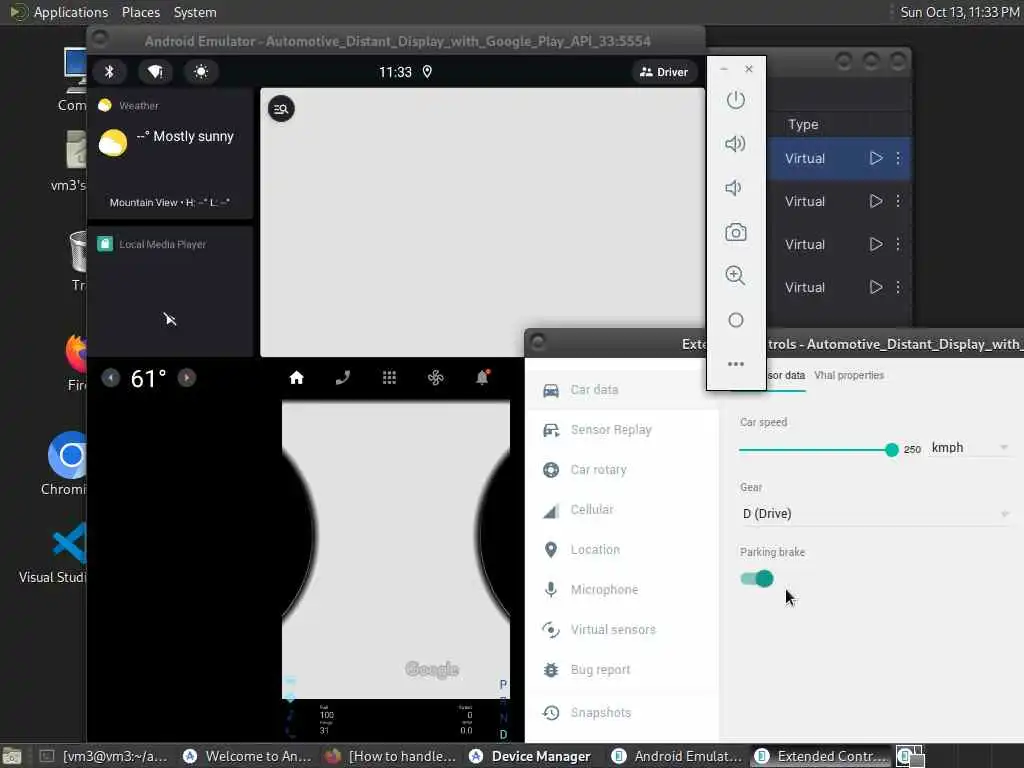Toggle Bluetooth icon in emulator status bar

[110, 72]
